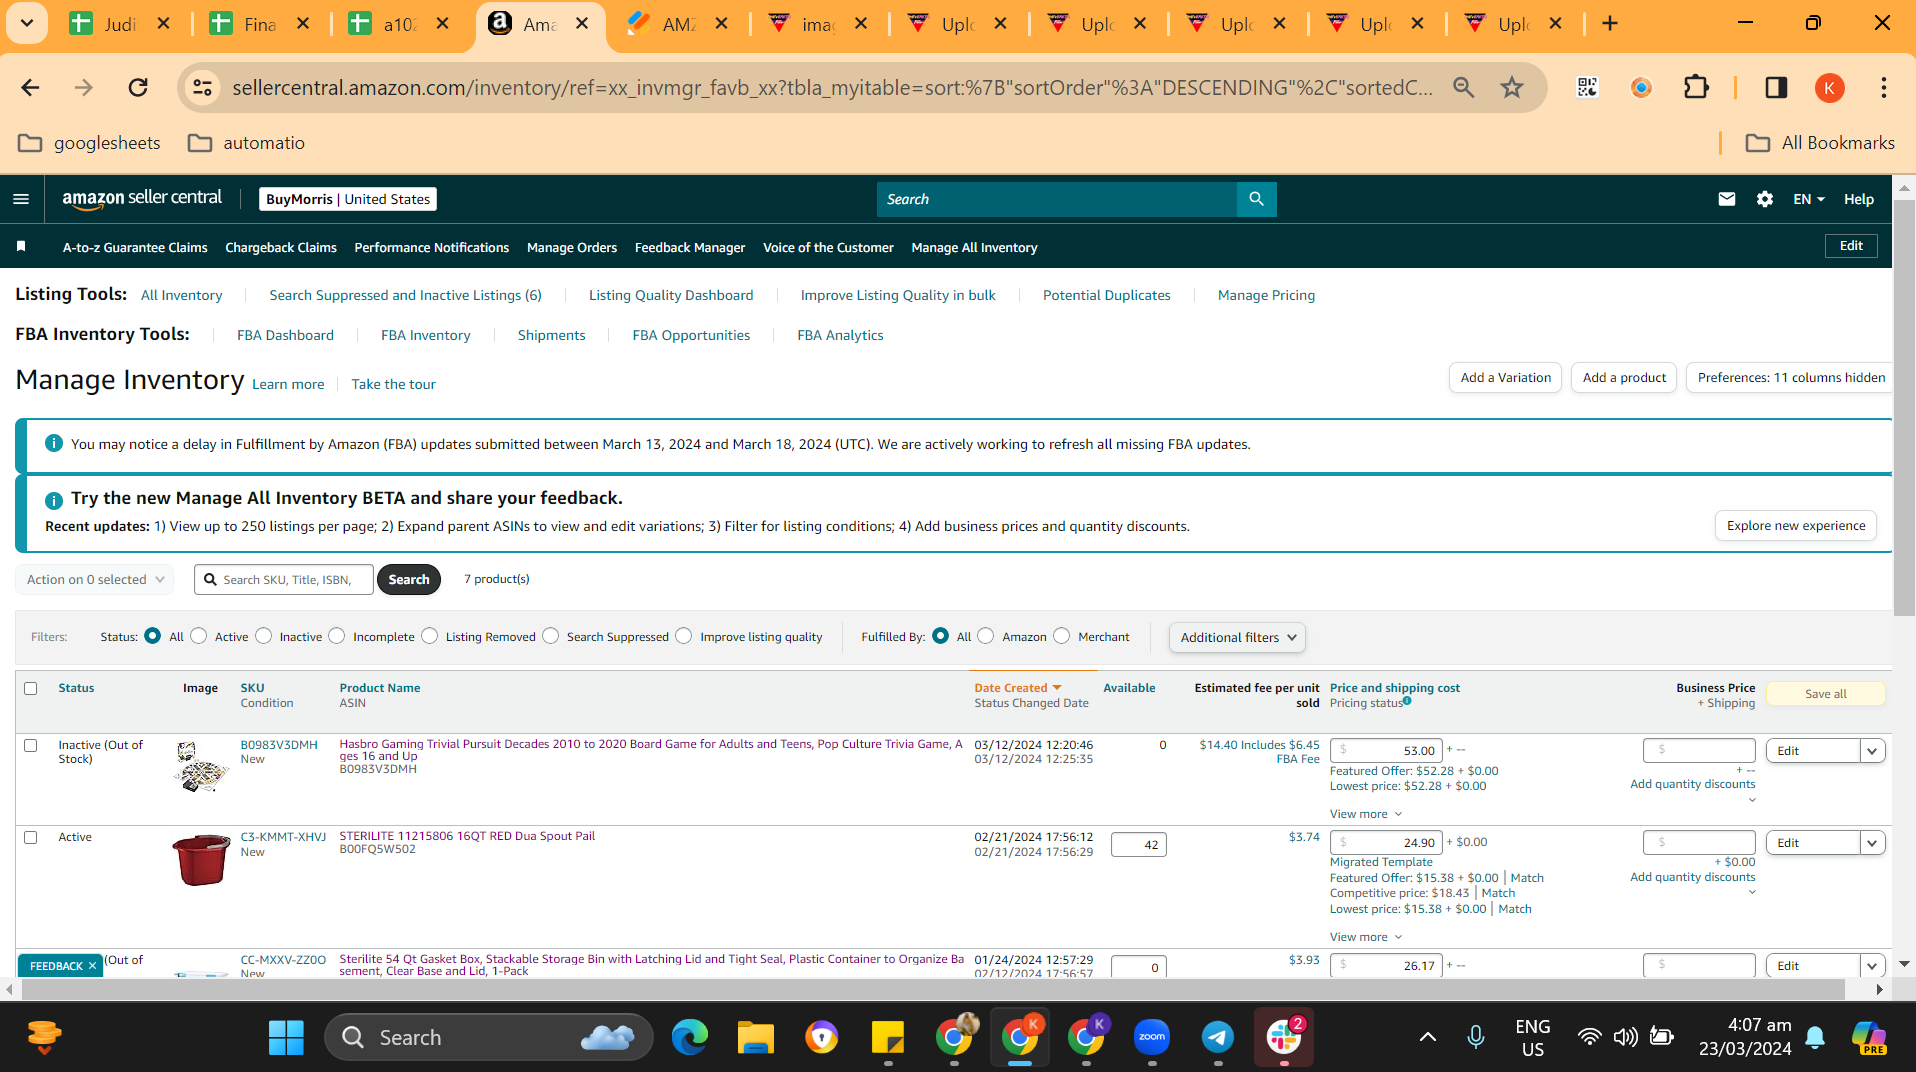Click the Search SKU, Title, ISBN field
This screenshot has height=1072, width=1916.
point(284,579)
